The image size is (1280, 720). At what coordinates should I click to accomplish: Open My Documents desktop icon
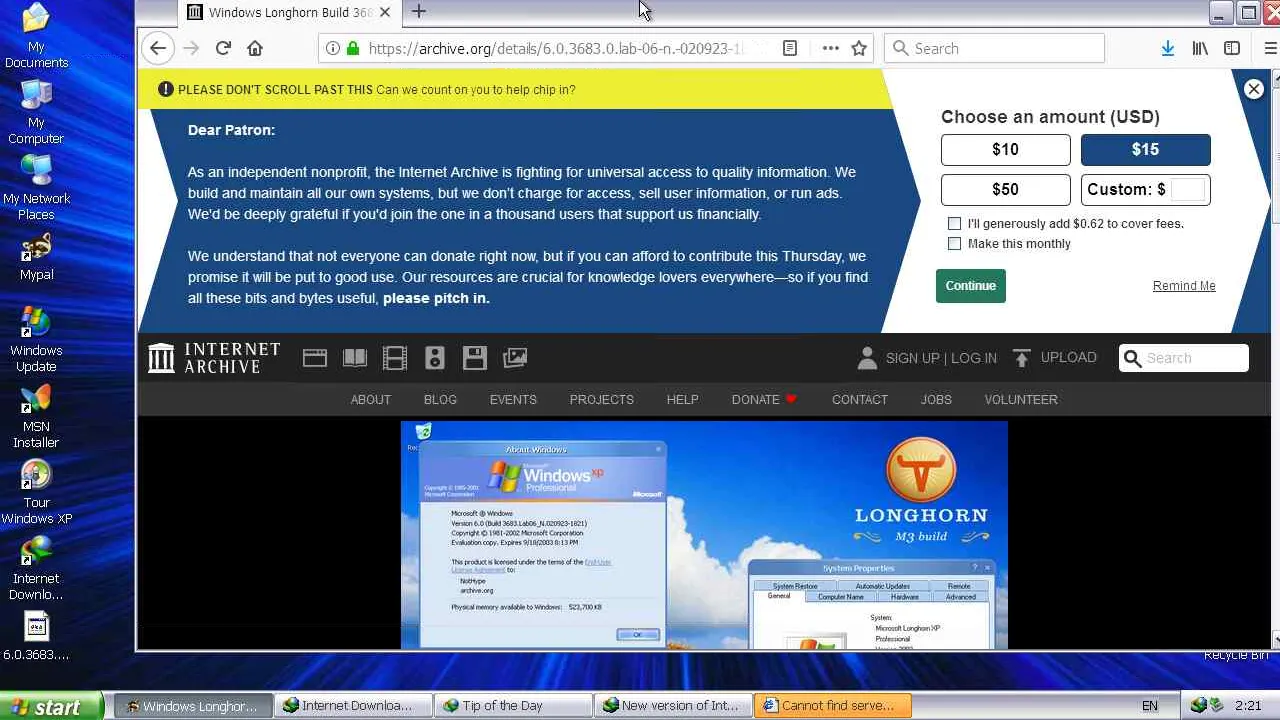36,36
